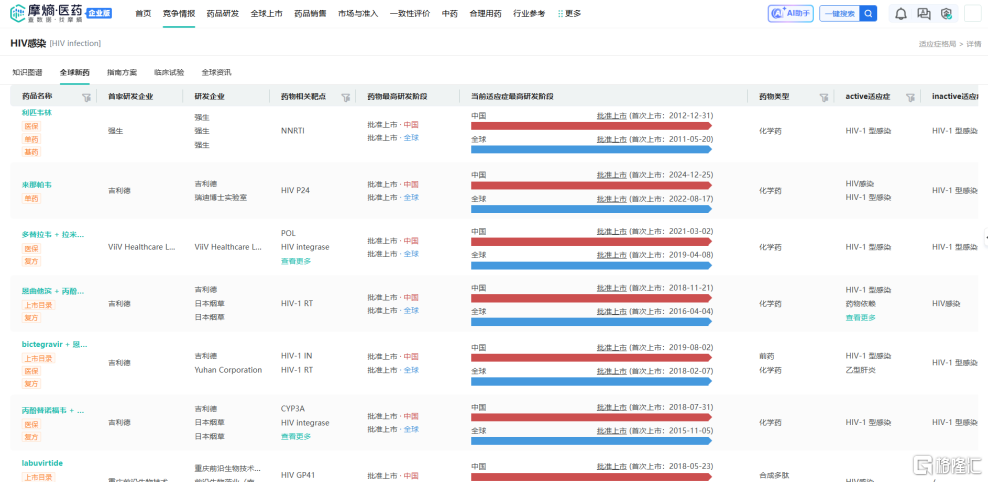Image resolution: width=988 pixels, height=482 pixels.
Task: Click the red China progress bar for 利匹韦林
Action: [591, 125]
